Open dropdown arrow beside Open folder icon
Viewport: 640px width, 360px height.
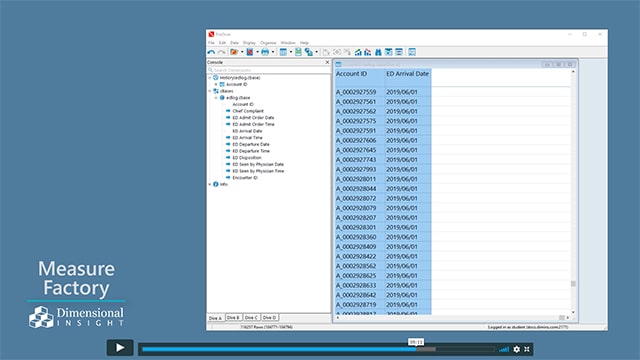(242, 52)
